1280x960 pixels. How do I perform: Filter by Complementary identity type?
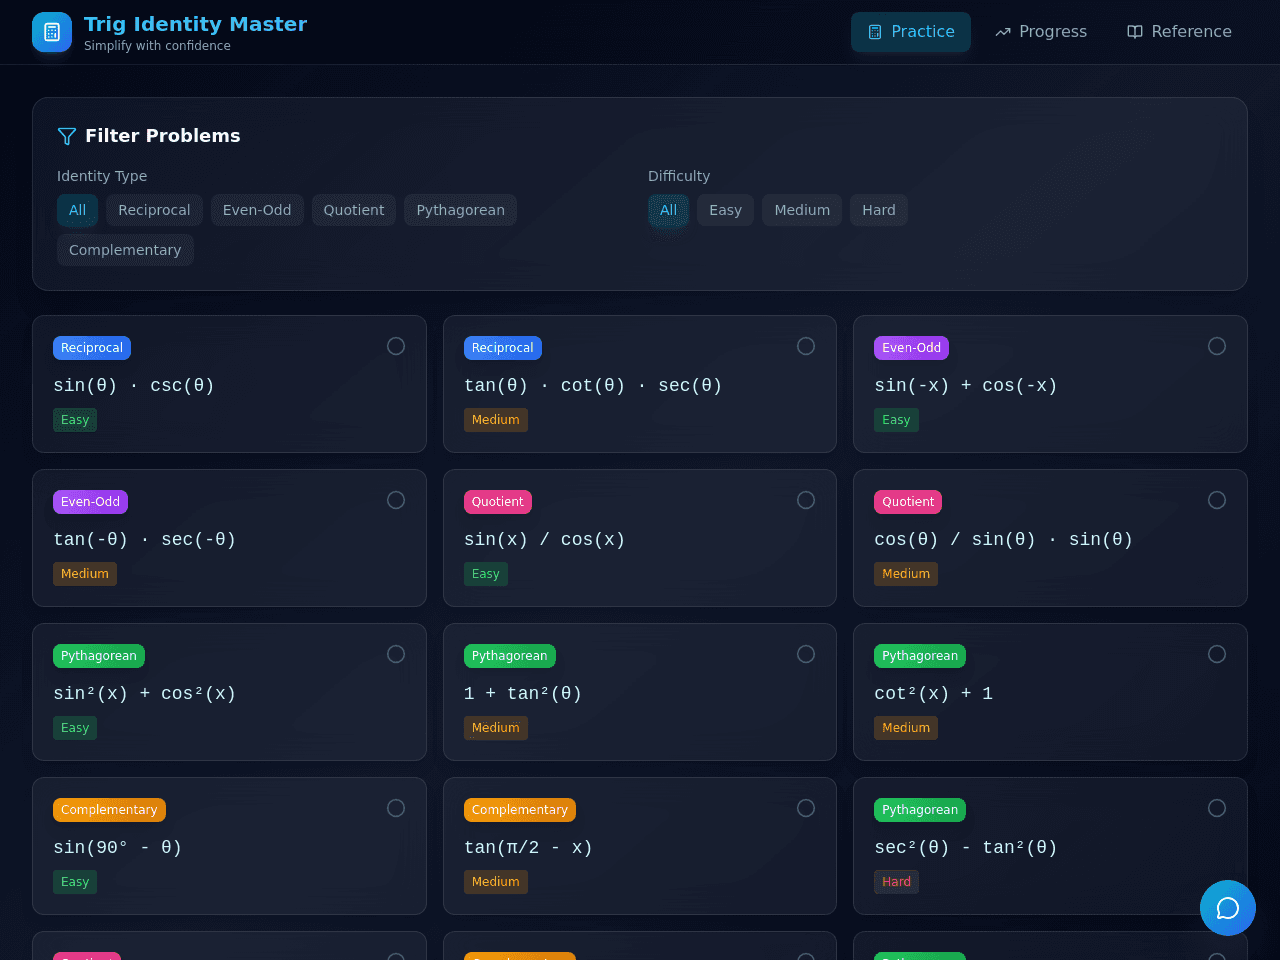tap(125, 250)
